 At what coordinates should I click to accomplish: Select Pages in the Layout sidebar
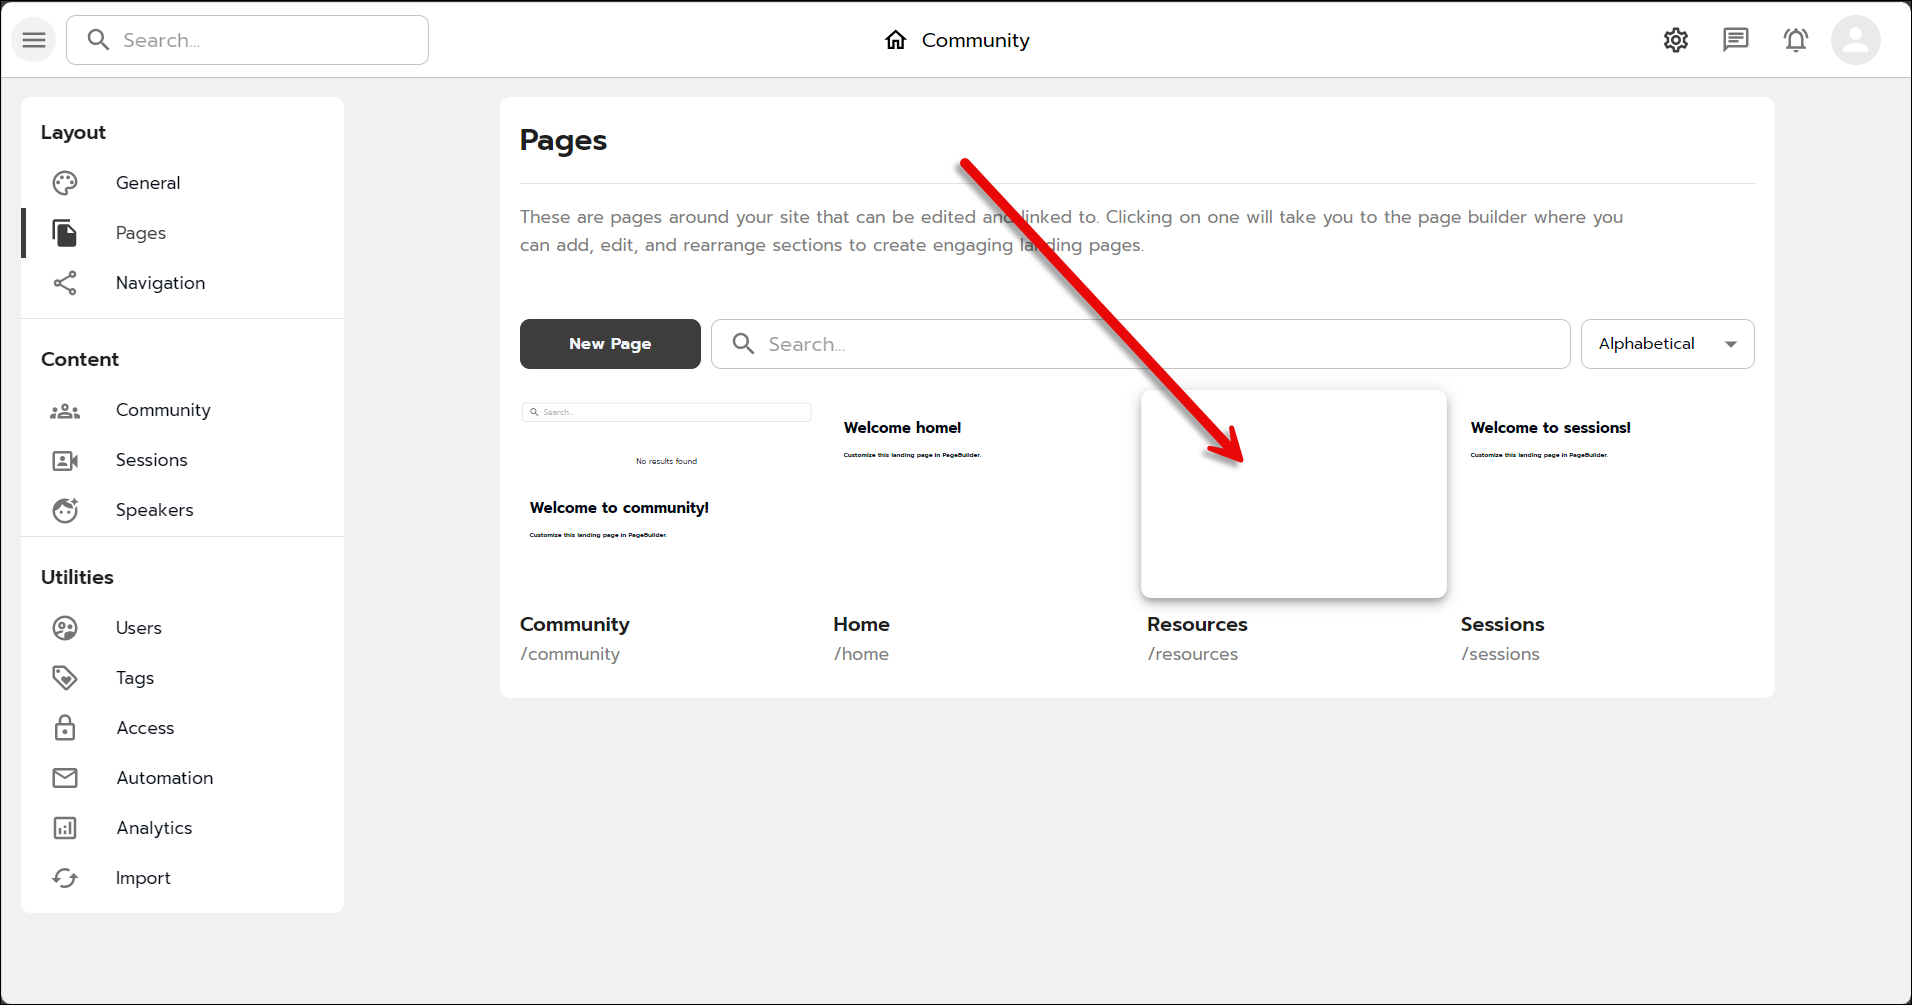tap(141, 233)
